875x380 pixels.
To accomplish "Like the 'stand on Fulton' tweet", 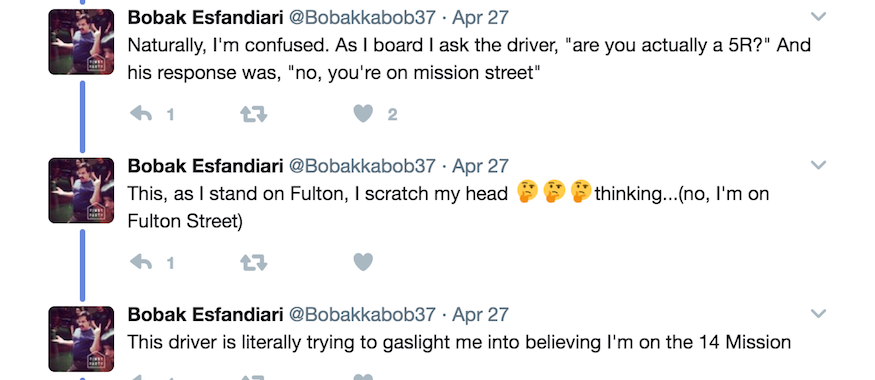I will click(363, 262).
